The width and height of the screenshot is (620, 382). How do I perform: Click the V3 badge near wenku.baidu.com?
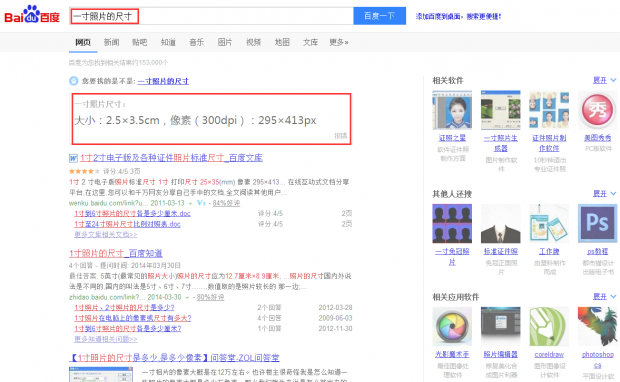[201, 203]
